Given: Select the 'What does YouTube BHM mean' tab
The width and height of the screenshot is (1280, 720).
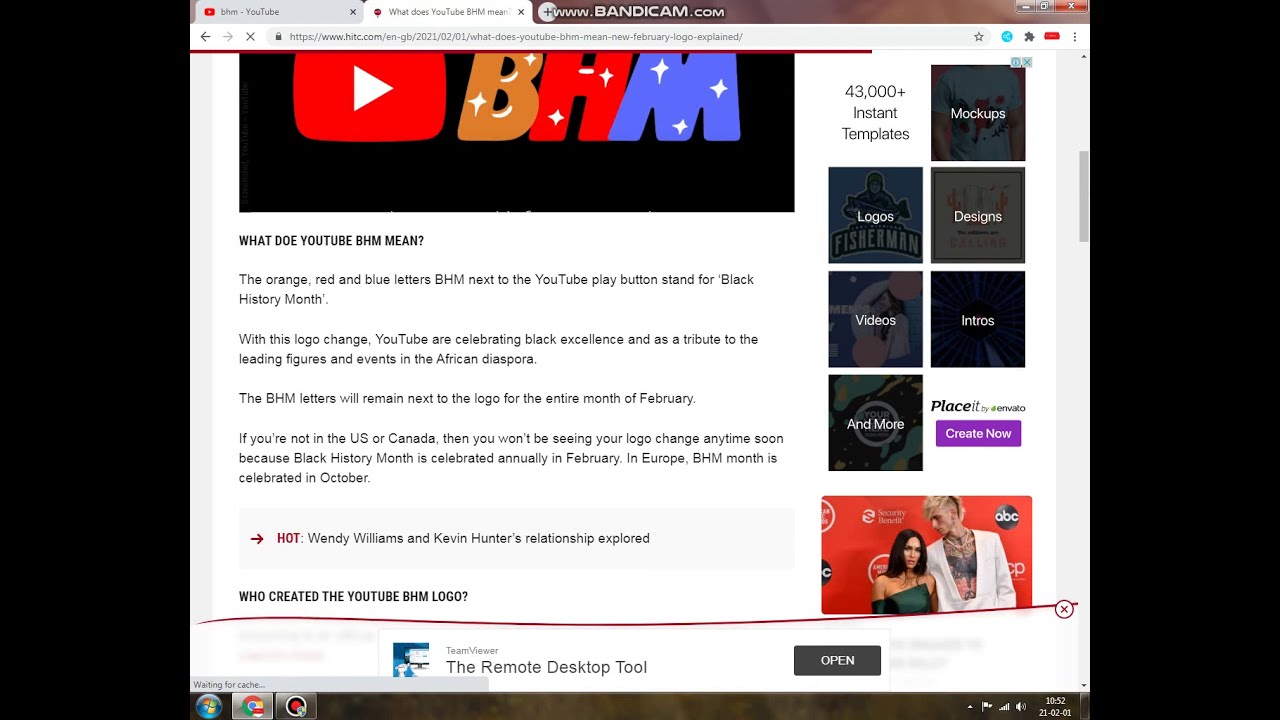Looking at the screenshot, I should click(x=448, y=12).
